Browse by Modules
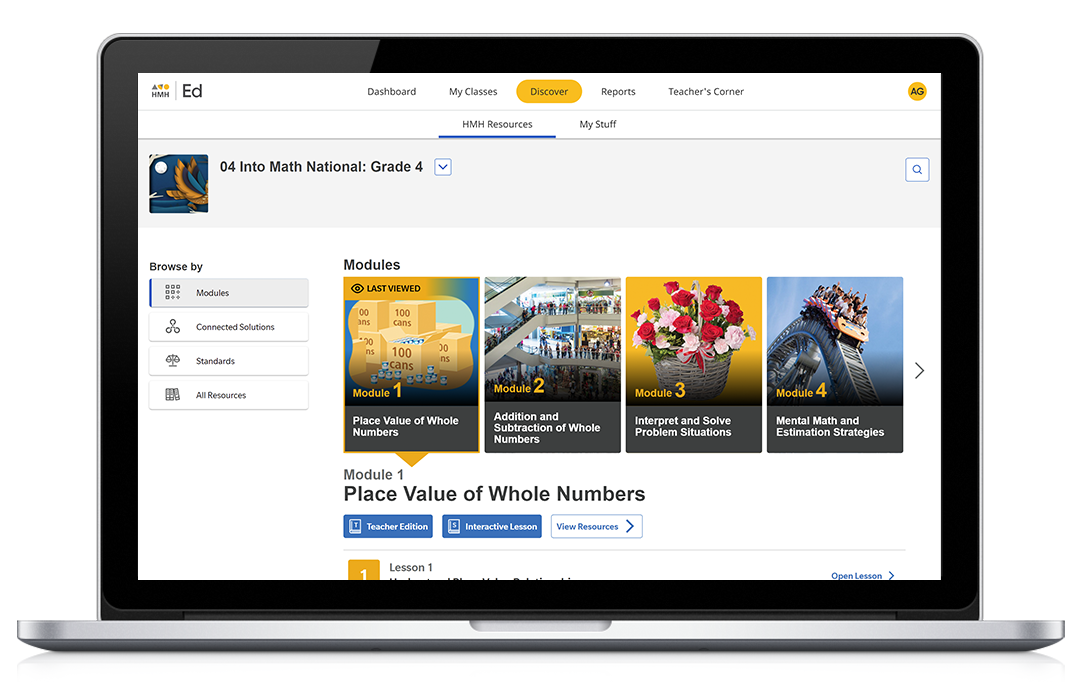1080x700 pixels. [229, 293]
